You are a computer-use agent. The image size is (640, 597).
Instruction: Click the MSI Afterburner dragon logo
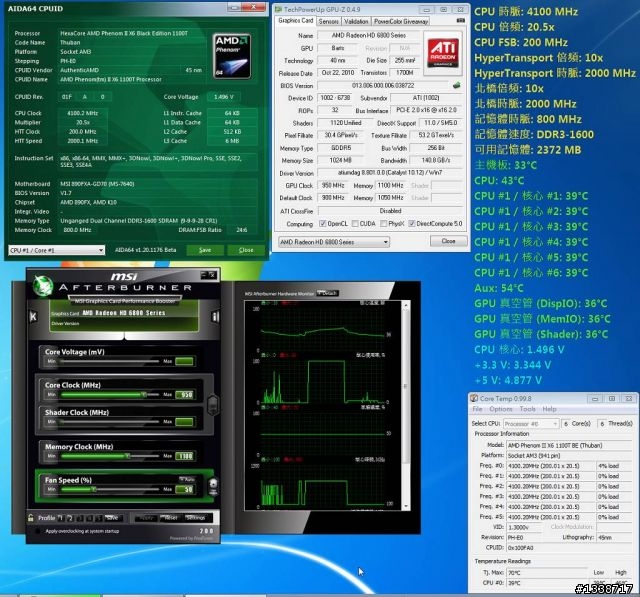(43, 285)
